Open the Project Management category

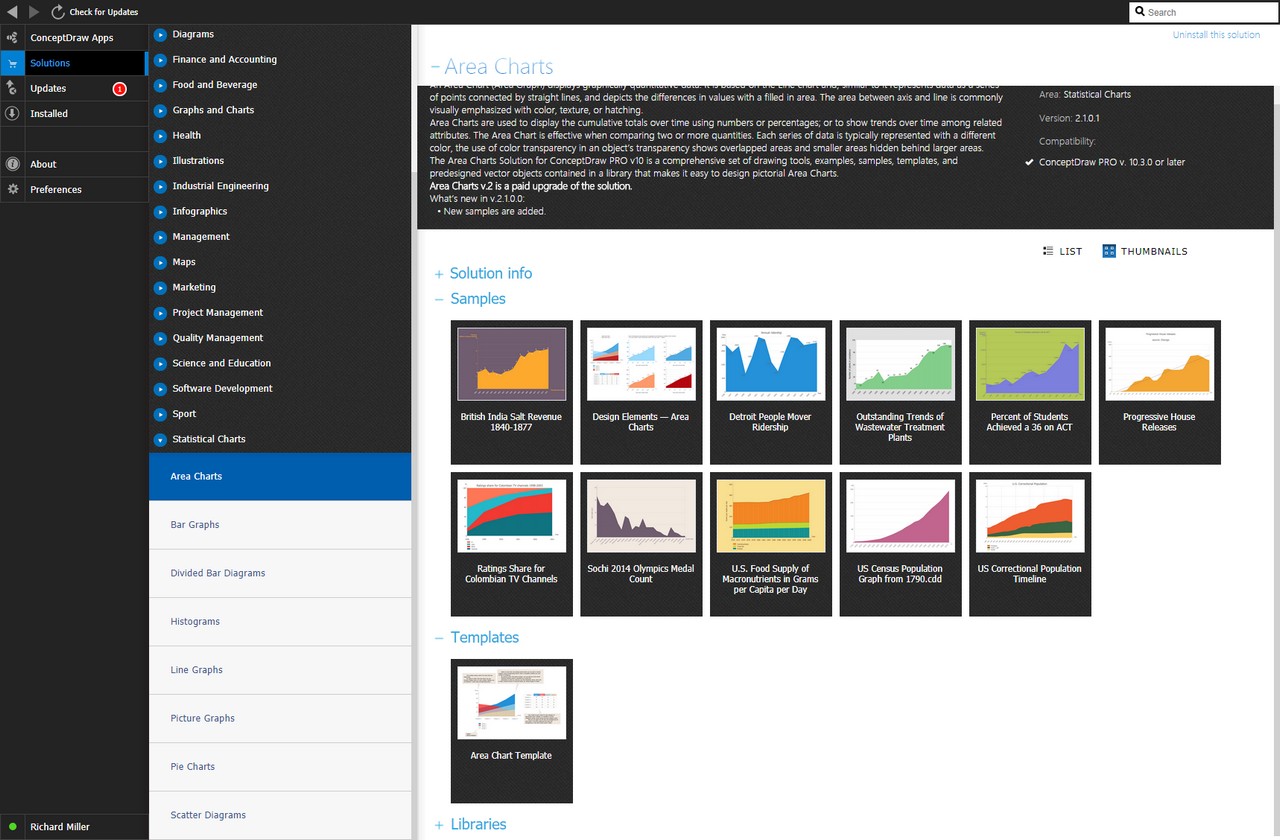click(x=217, y=313)
